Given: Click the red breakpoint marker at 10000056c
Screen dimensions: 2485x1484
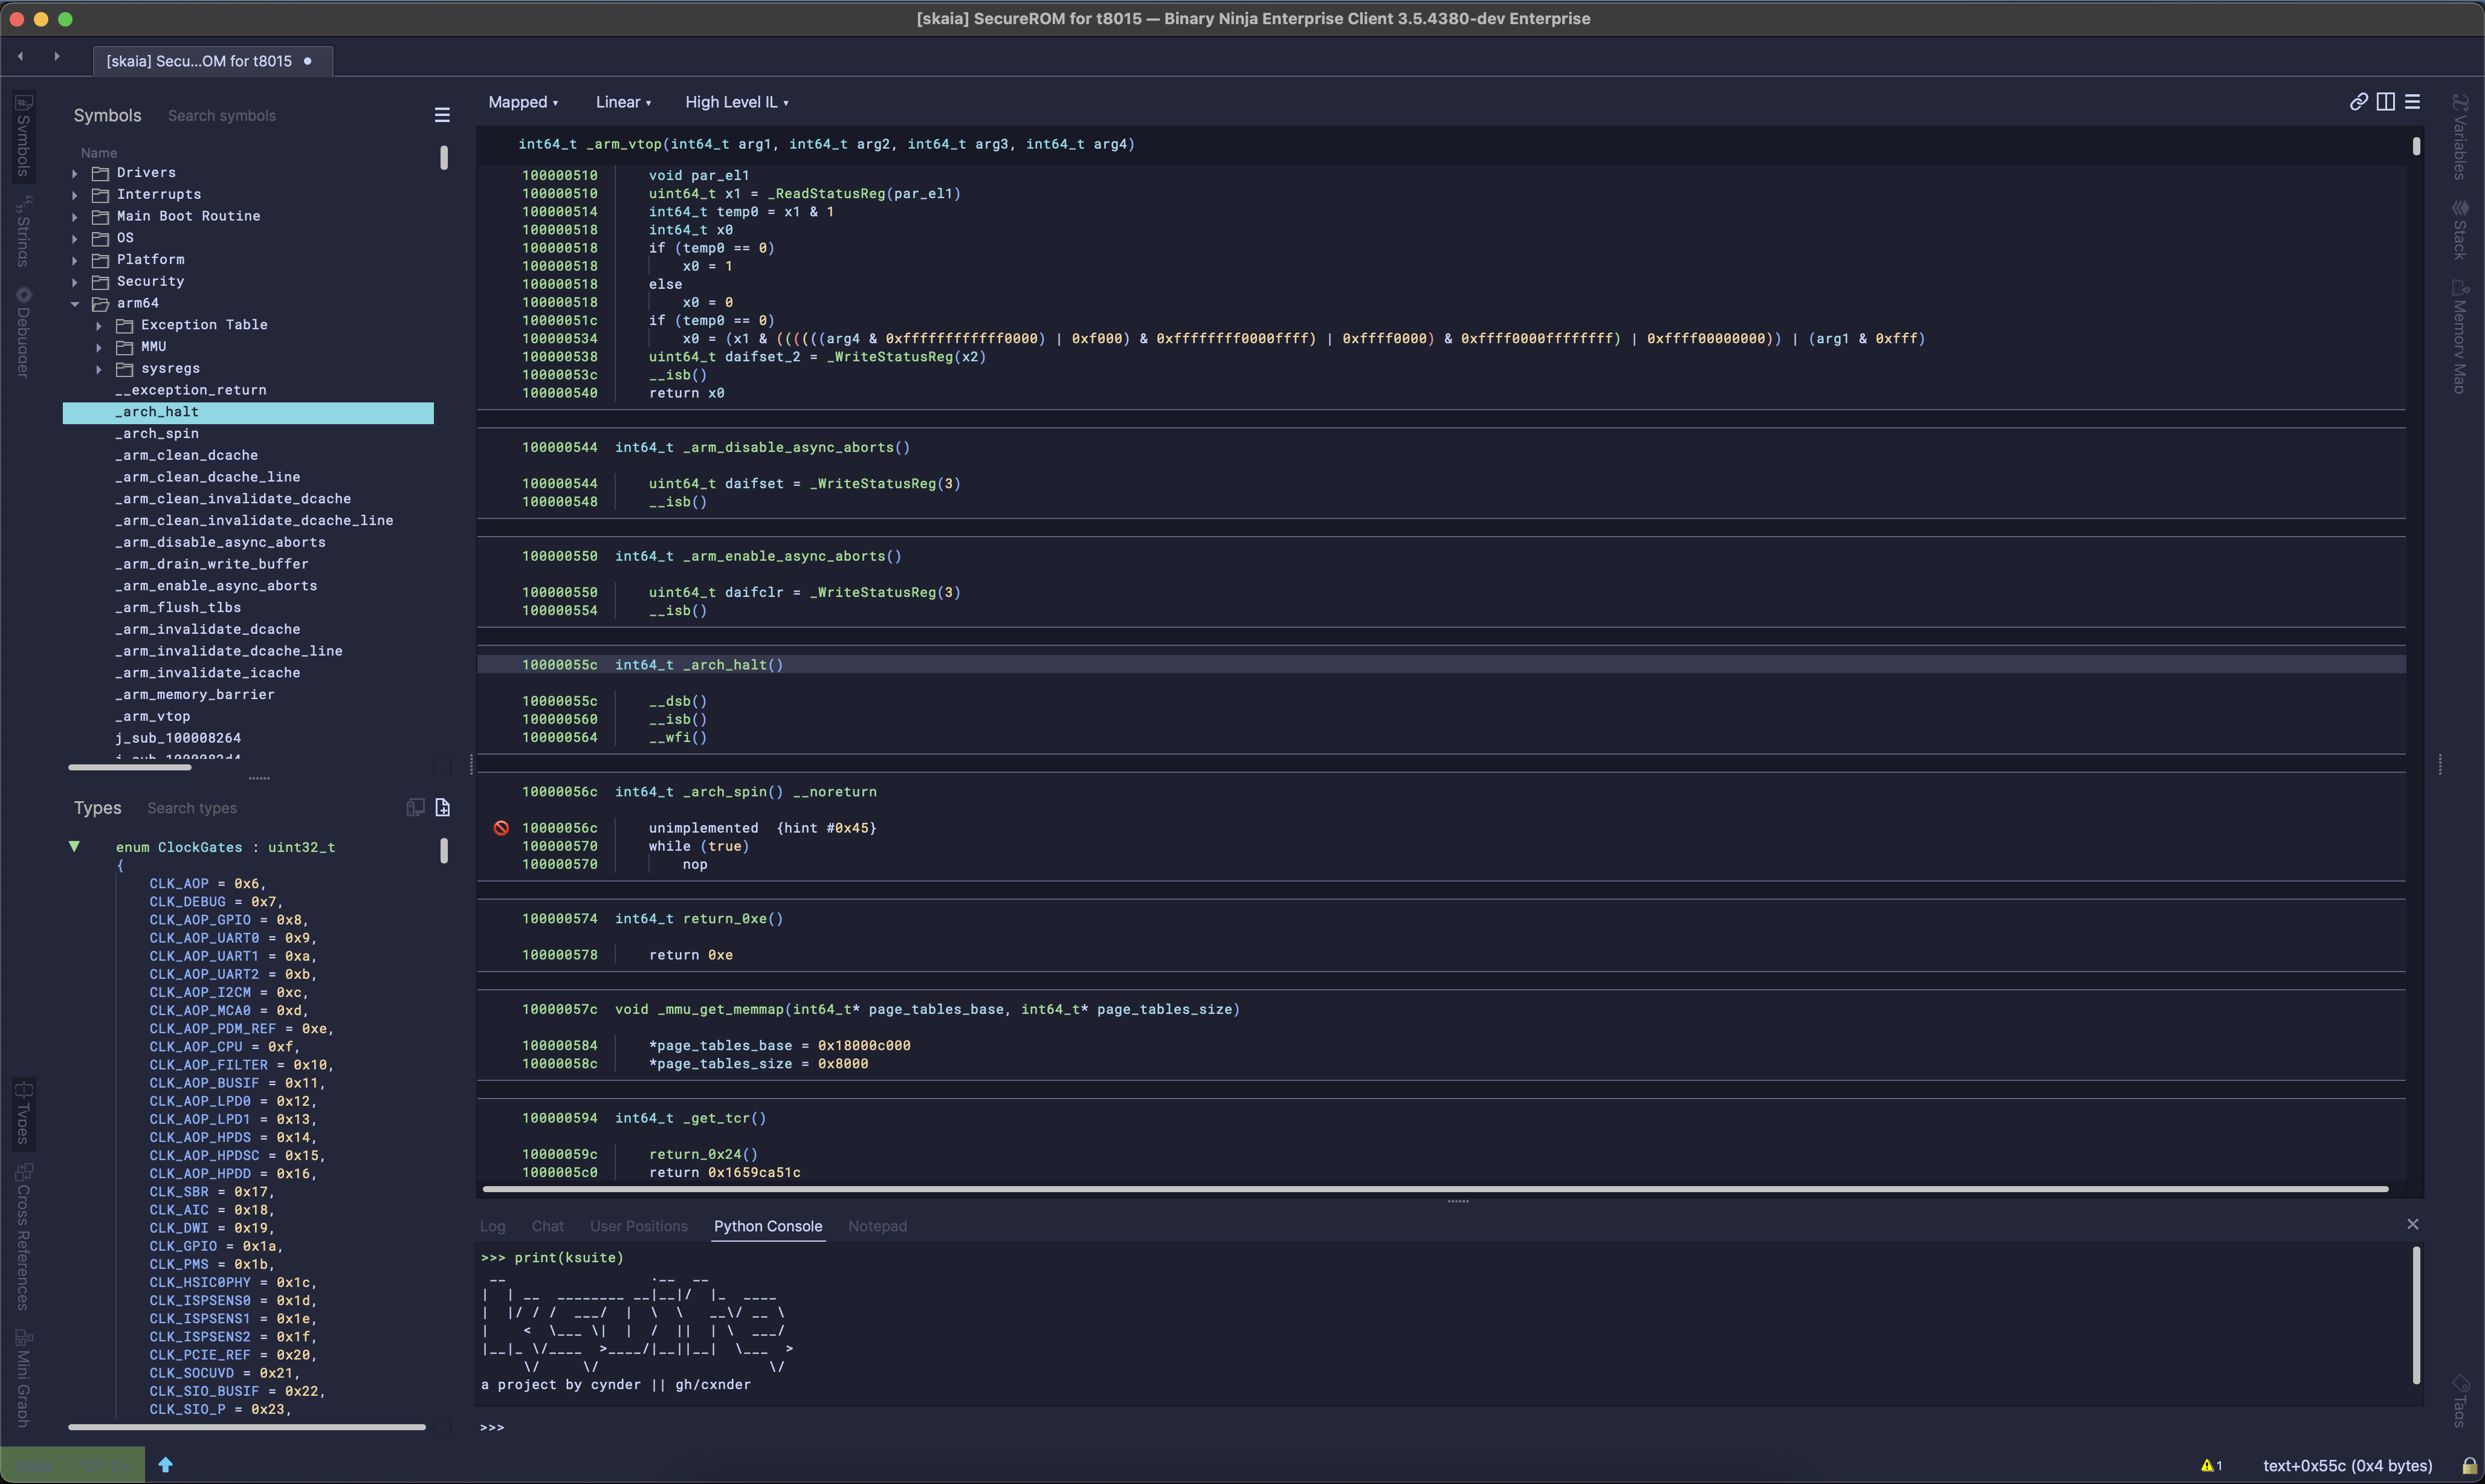Looking at the screenshot, I should tap(501, 828).
